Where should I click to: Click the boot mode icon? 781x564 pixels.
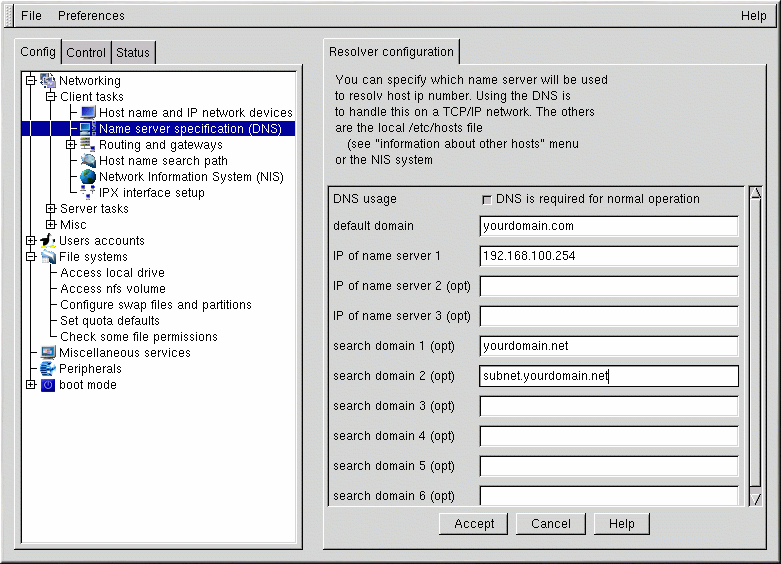coord(48,385)
